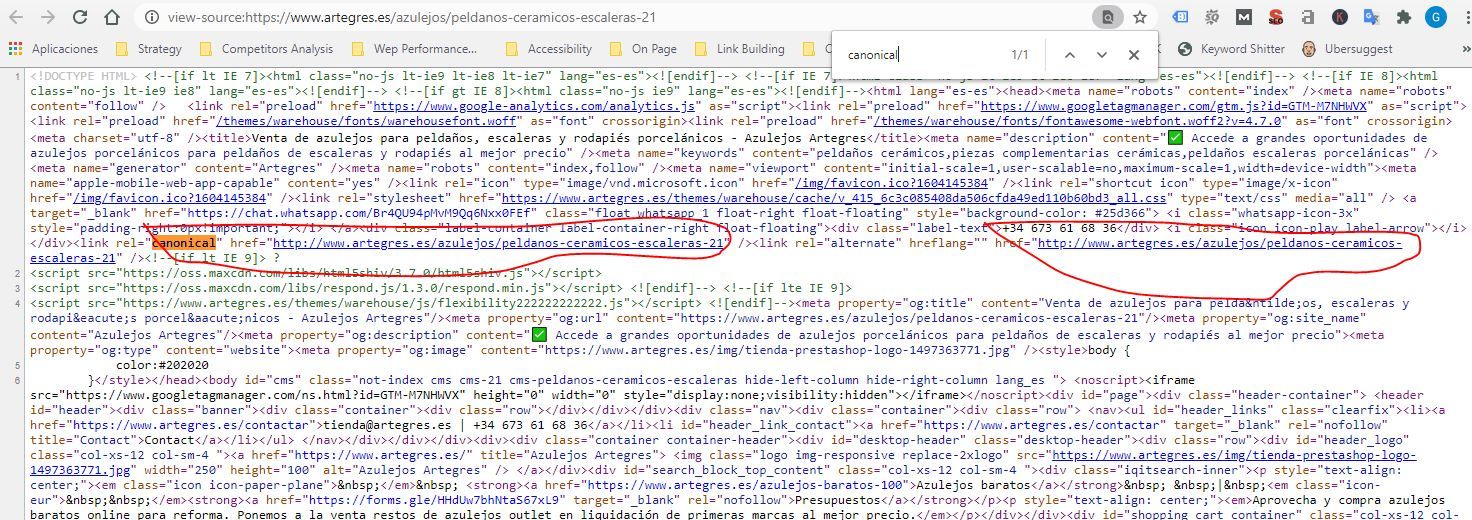Open the Accessibility bookmarks folder
This screenshot has height=520, width=1472.
click(549, 49)
